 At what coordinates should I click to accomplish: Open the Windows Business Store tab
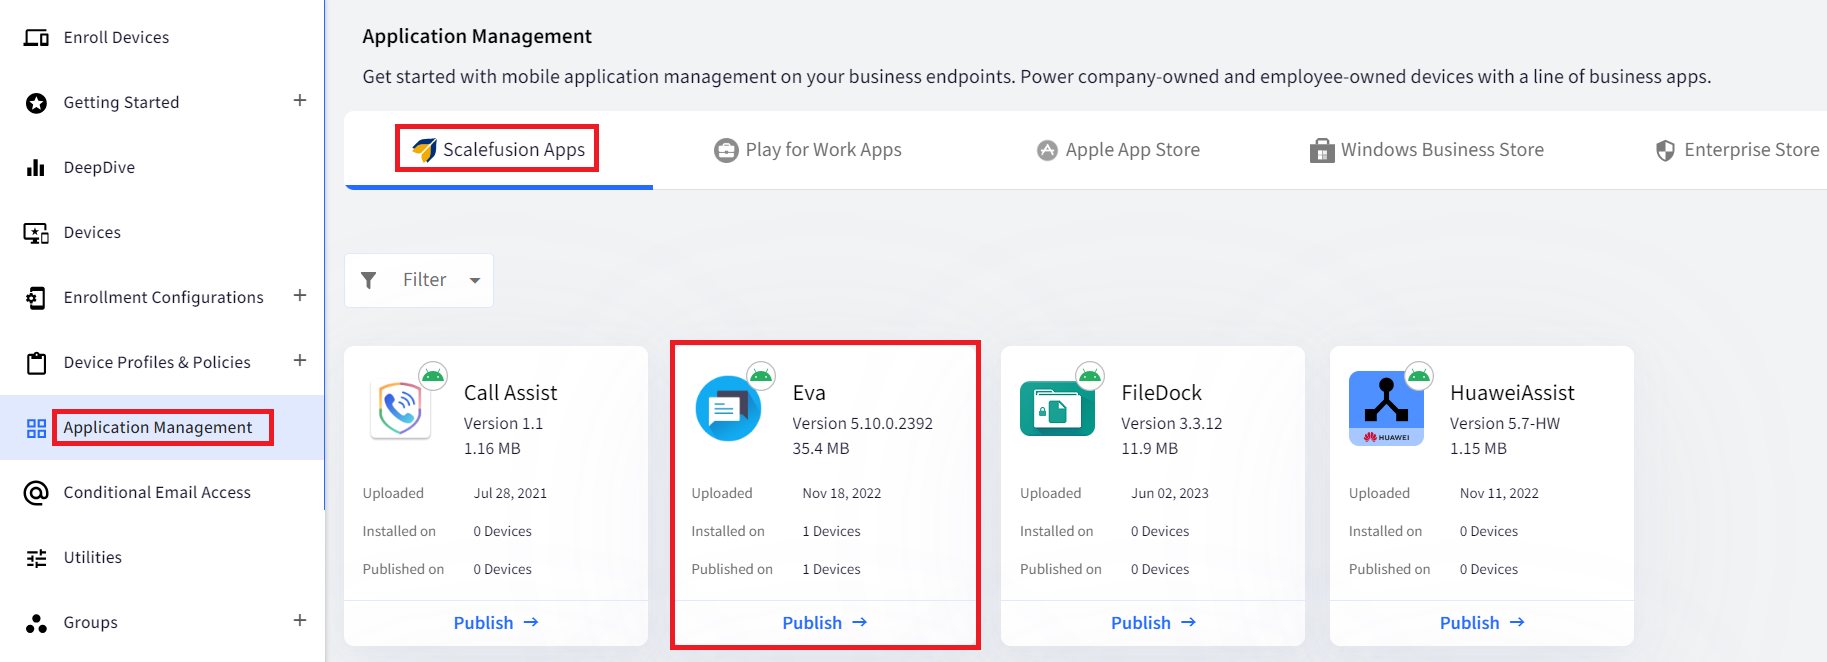pyautogui.click(x=1427, y=150)
